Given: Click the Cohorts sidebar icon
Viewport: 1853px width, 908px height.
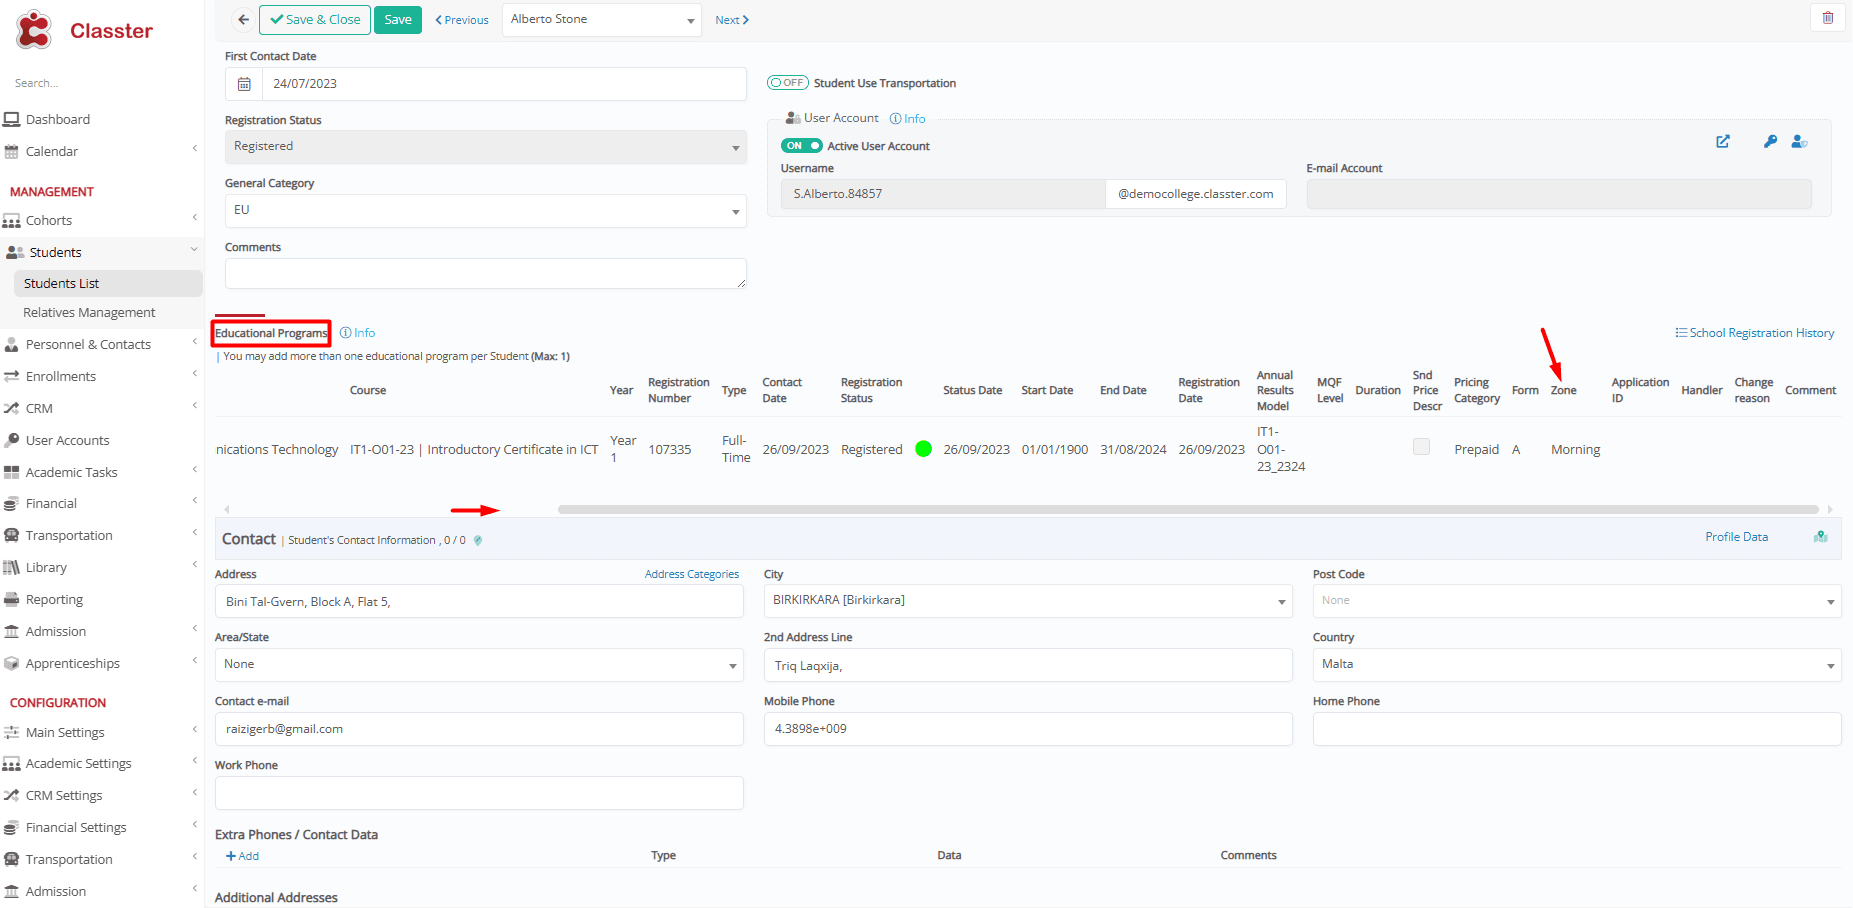Looking at the screenshot, I should pyautogui.click(x=12, y=221).
